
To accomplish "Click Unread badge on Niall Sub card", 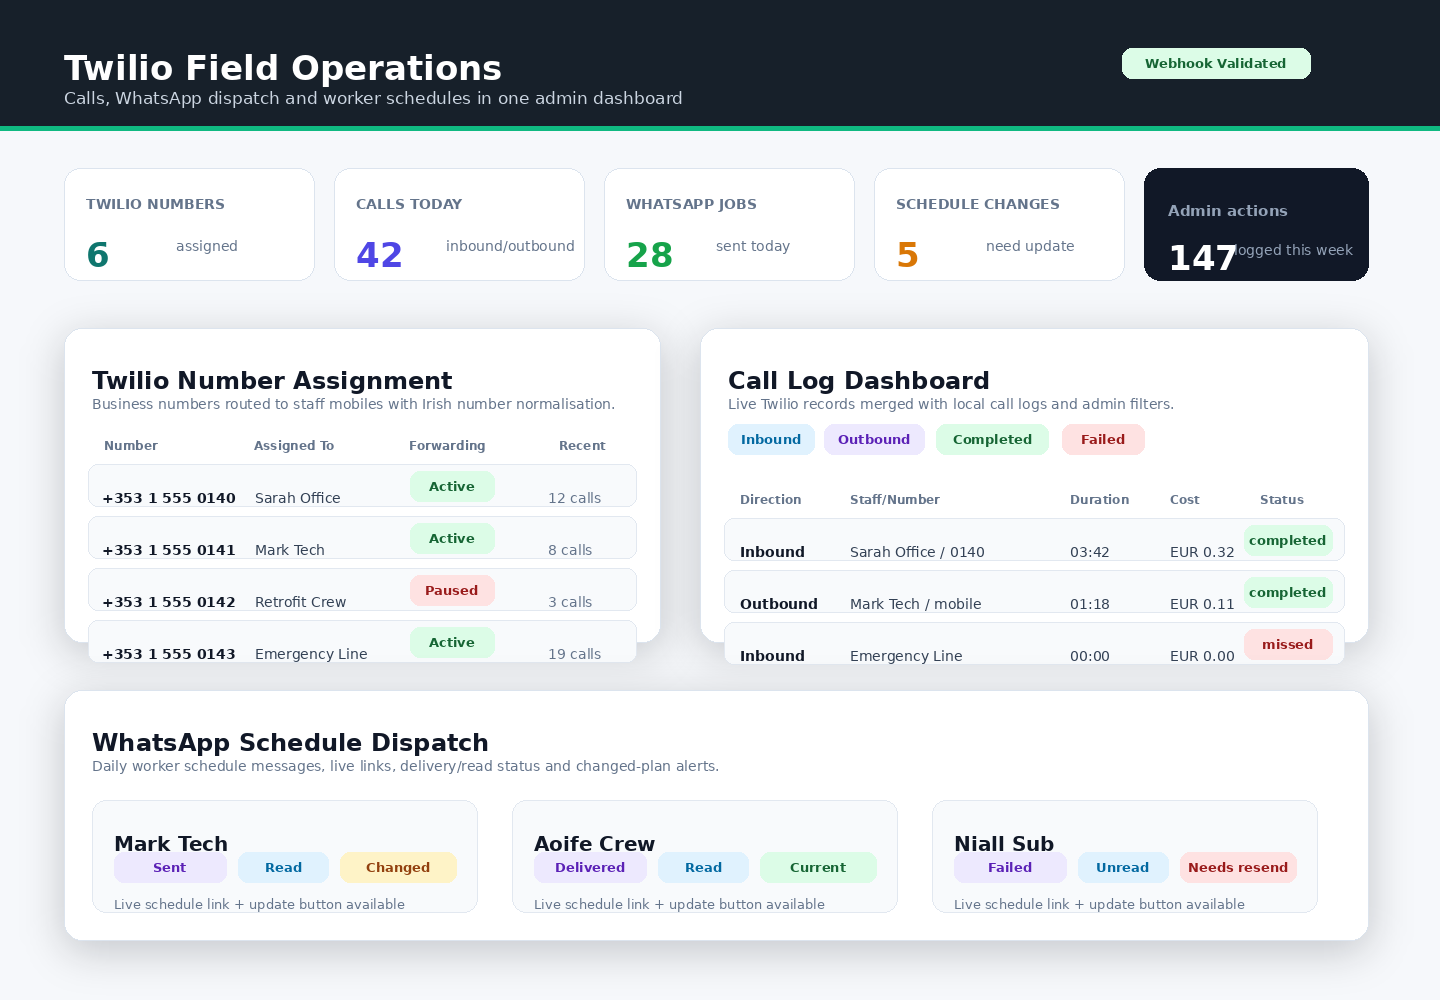I will point(1123,867).
